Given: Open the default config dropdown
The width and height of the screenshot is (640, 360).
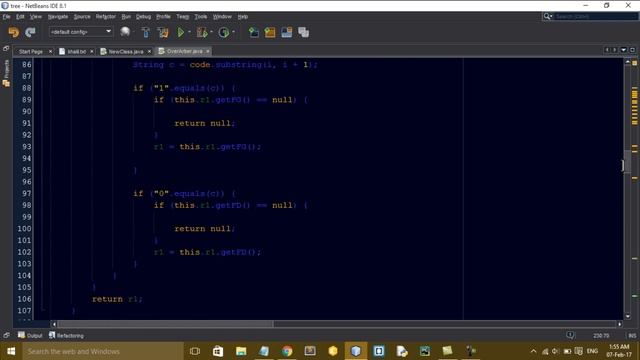Looking at the screenshot, I should point(81,32).
